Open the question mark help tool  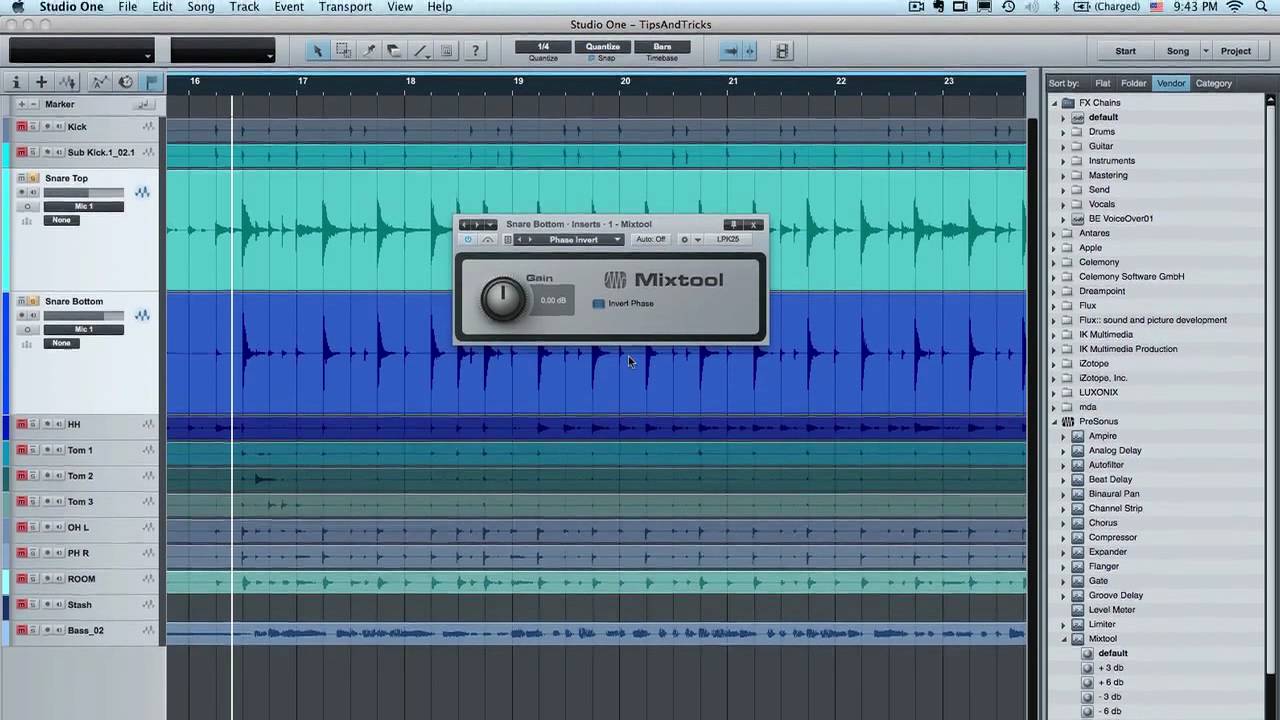coord(474,51)
